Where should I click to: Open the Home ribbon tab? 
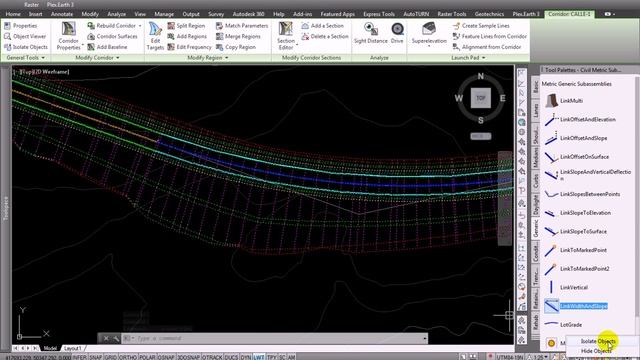click(13, 14)
